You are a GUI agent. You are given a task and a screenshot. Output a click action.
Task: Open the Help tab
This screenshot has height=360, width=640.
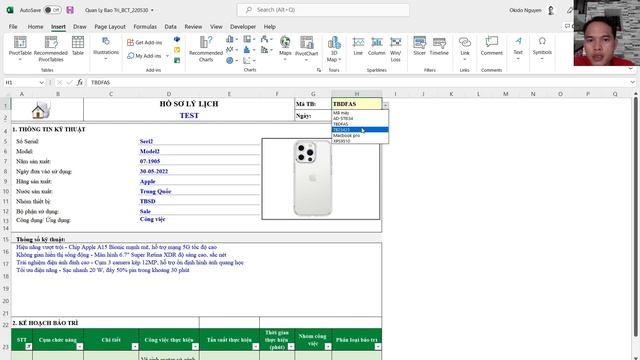pos(269,27)
